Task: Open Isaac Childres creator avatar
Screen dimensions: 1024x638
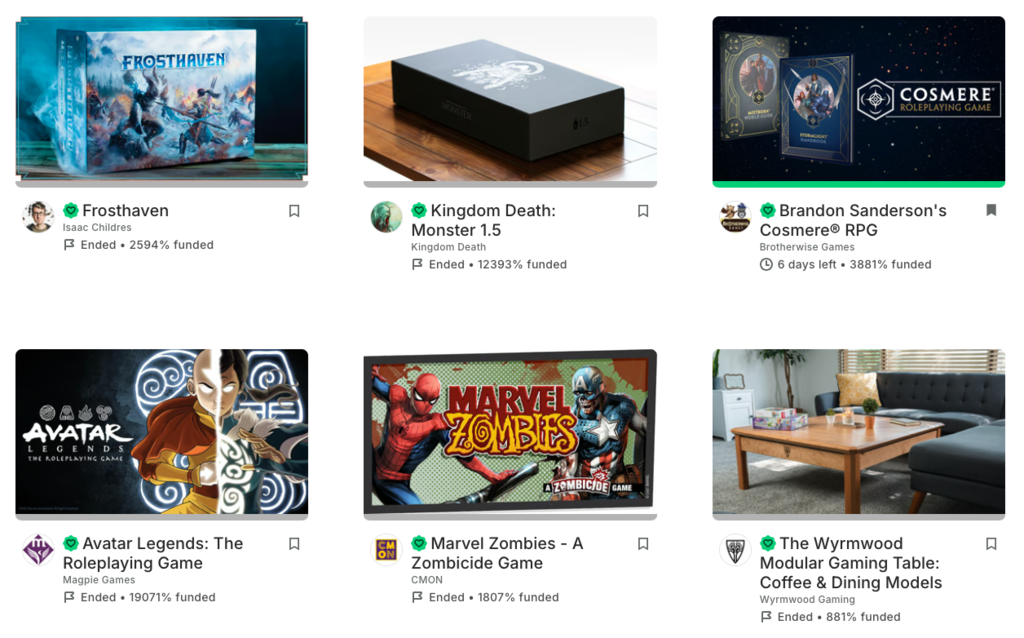Action: [x=38, y=217]
